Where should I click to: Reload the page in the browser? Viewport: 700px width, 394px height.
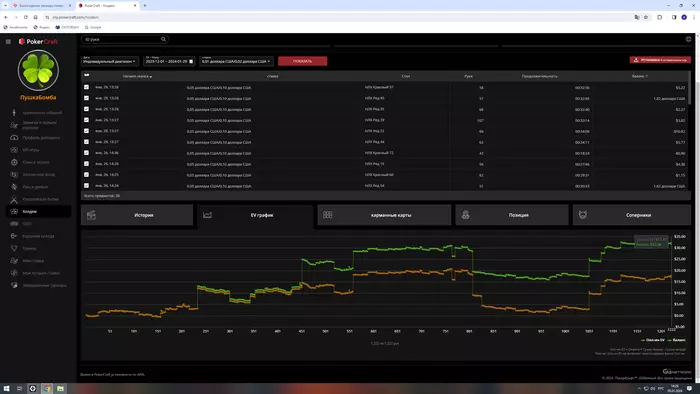[x=25, y=17]
